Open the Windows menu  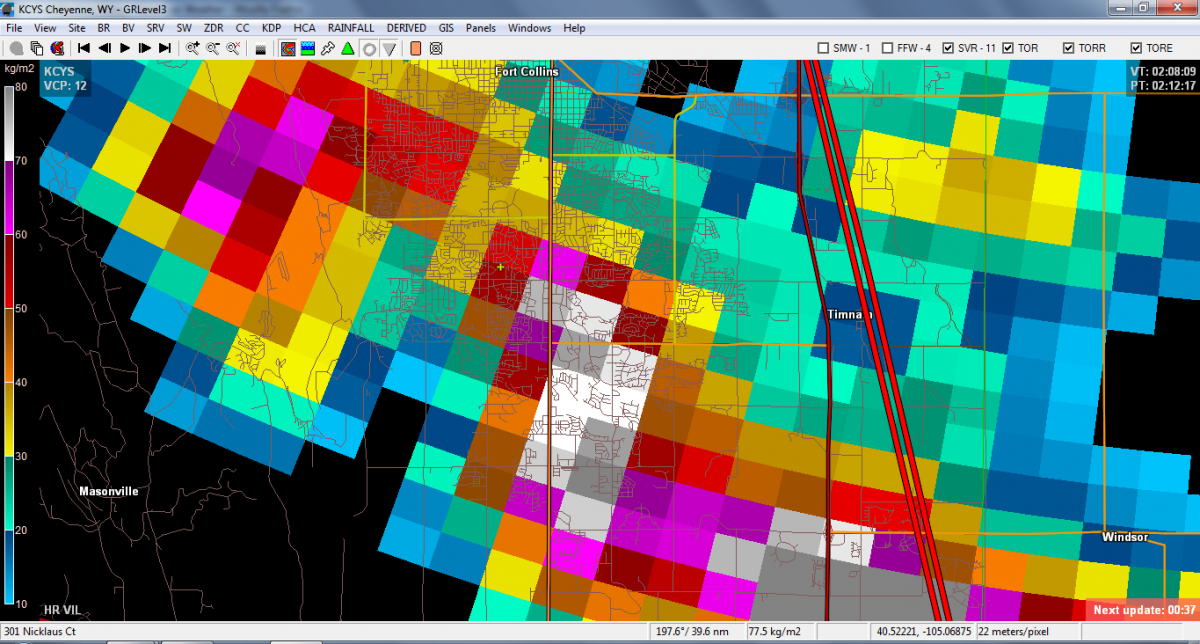pyautogui.click(x=530, y=28)
